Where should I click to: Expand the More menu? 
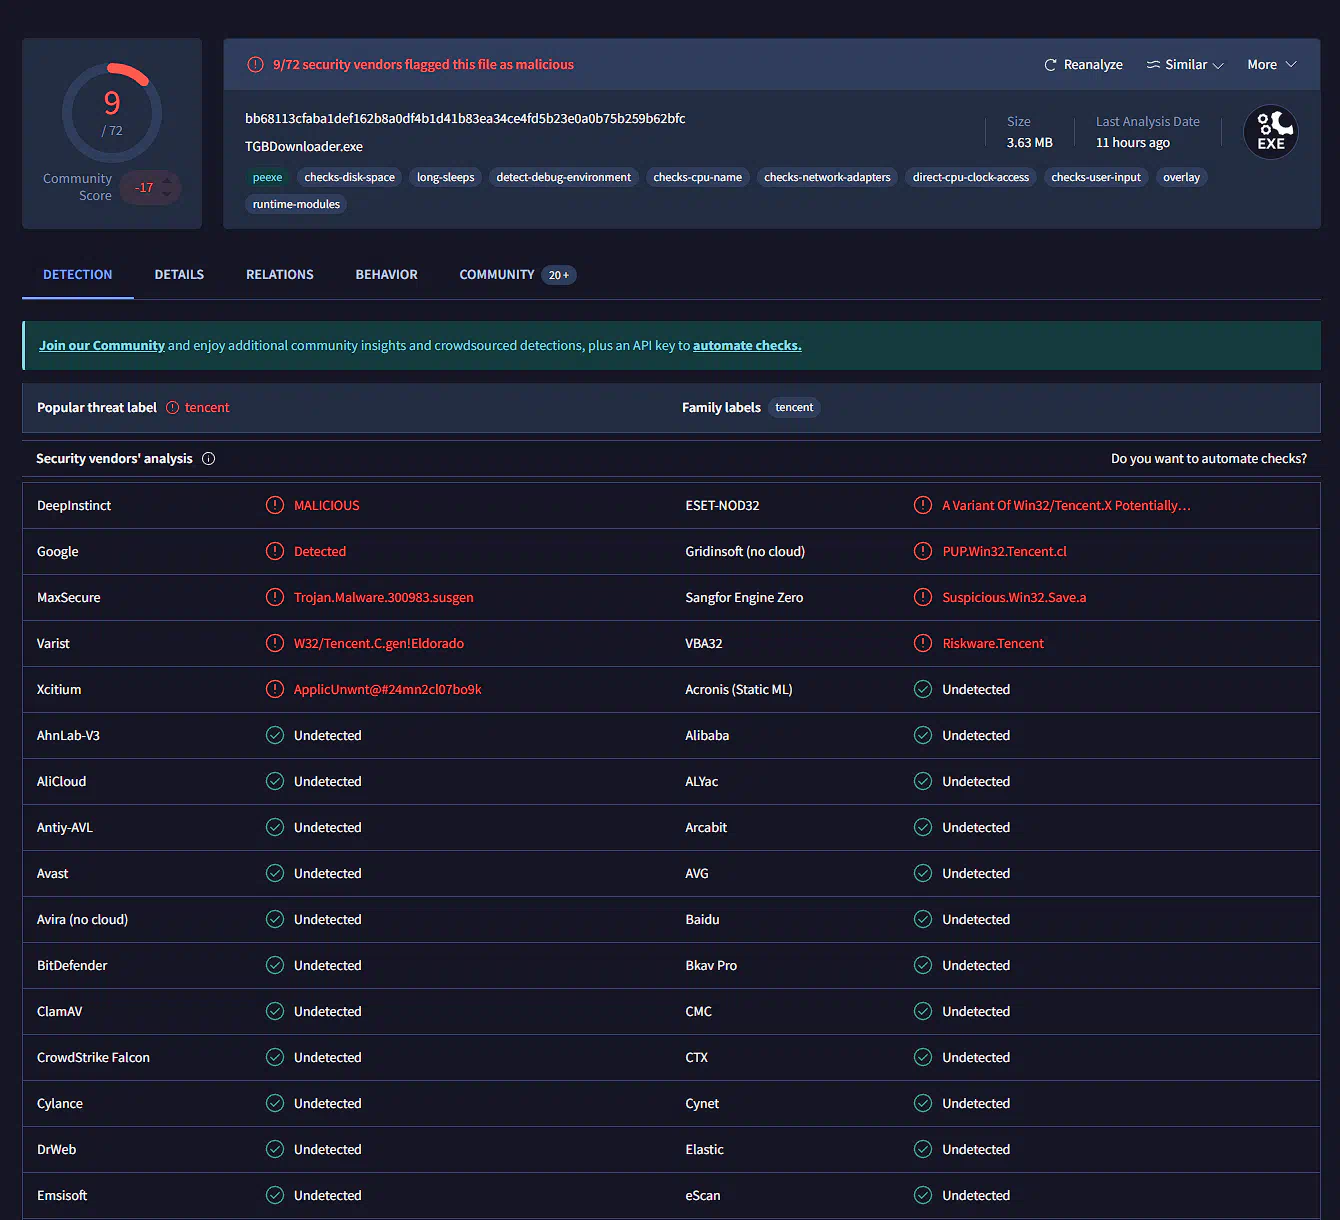1272,65
